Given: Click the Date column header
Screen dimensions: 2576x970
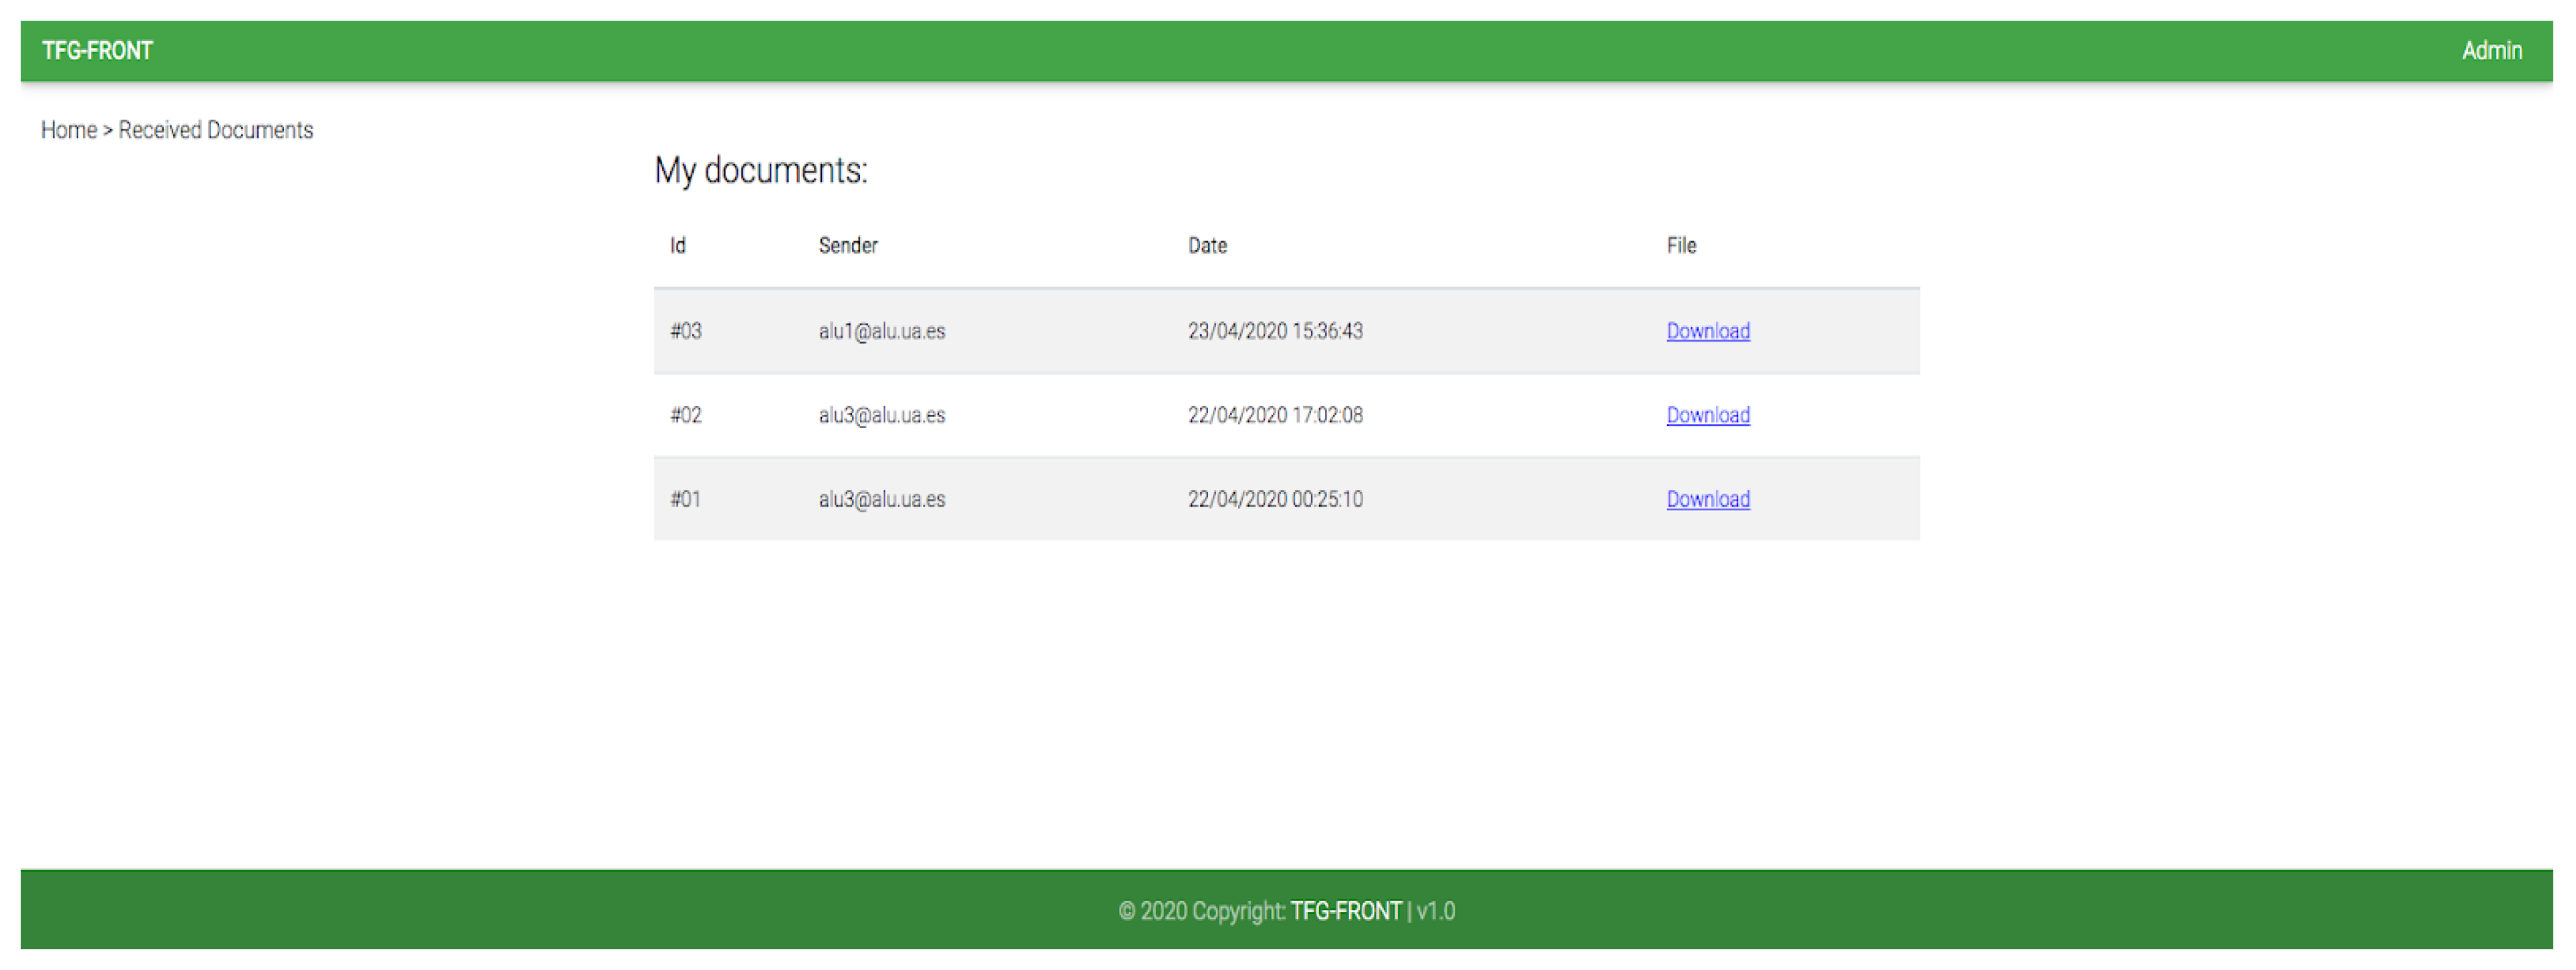Looking at the screenshot, I should tap(1206, 246).
